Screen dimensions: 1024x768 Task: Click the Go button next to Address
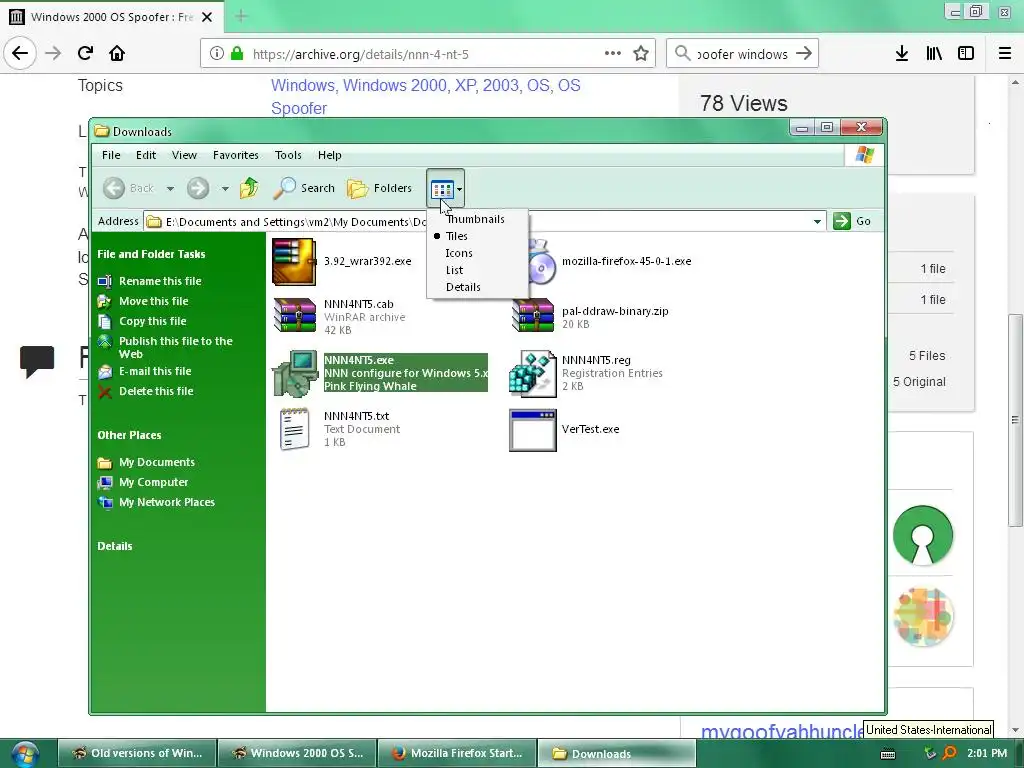pyautogui.click(x=852, y=221)
